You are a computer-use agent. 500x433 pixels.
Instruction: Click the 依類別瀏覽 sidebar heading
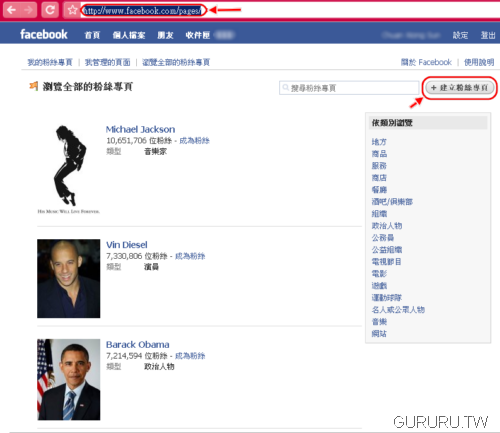pos(392,123)
